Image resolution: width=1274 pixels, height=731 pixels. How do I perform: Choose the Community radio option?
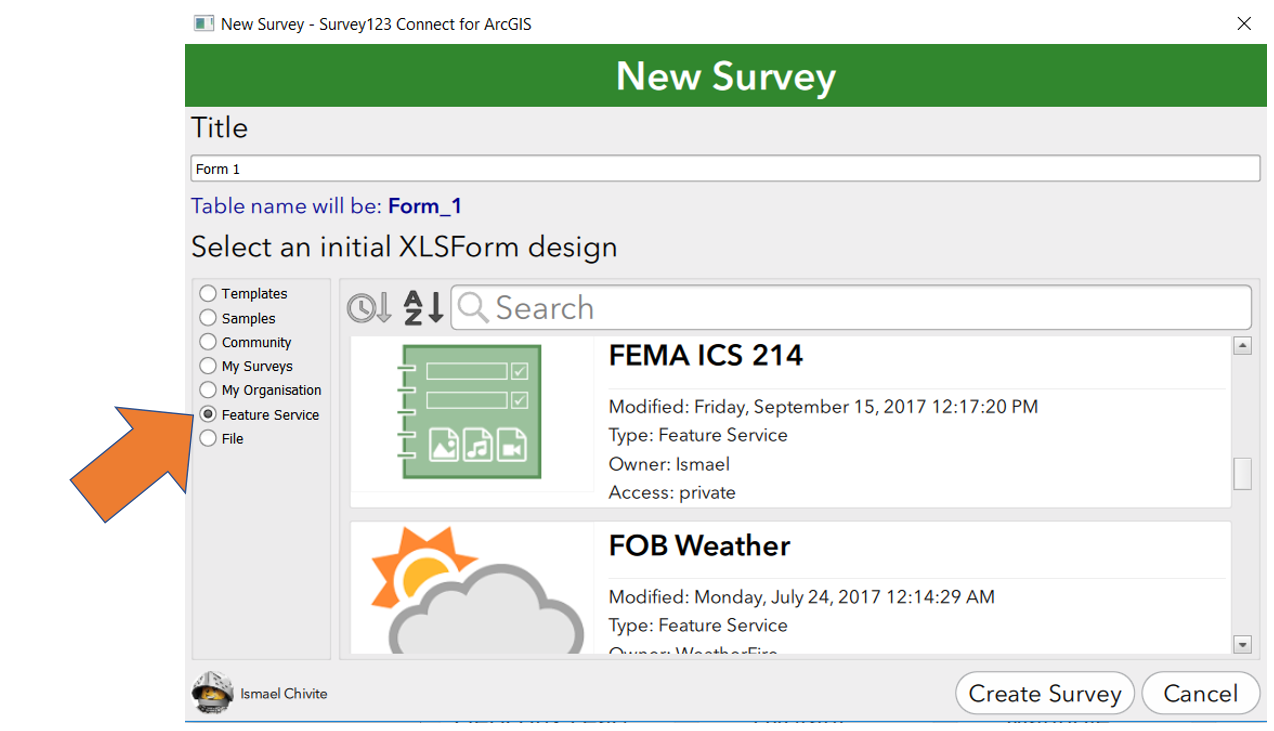[x=208, y=342]
